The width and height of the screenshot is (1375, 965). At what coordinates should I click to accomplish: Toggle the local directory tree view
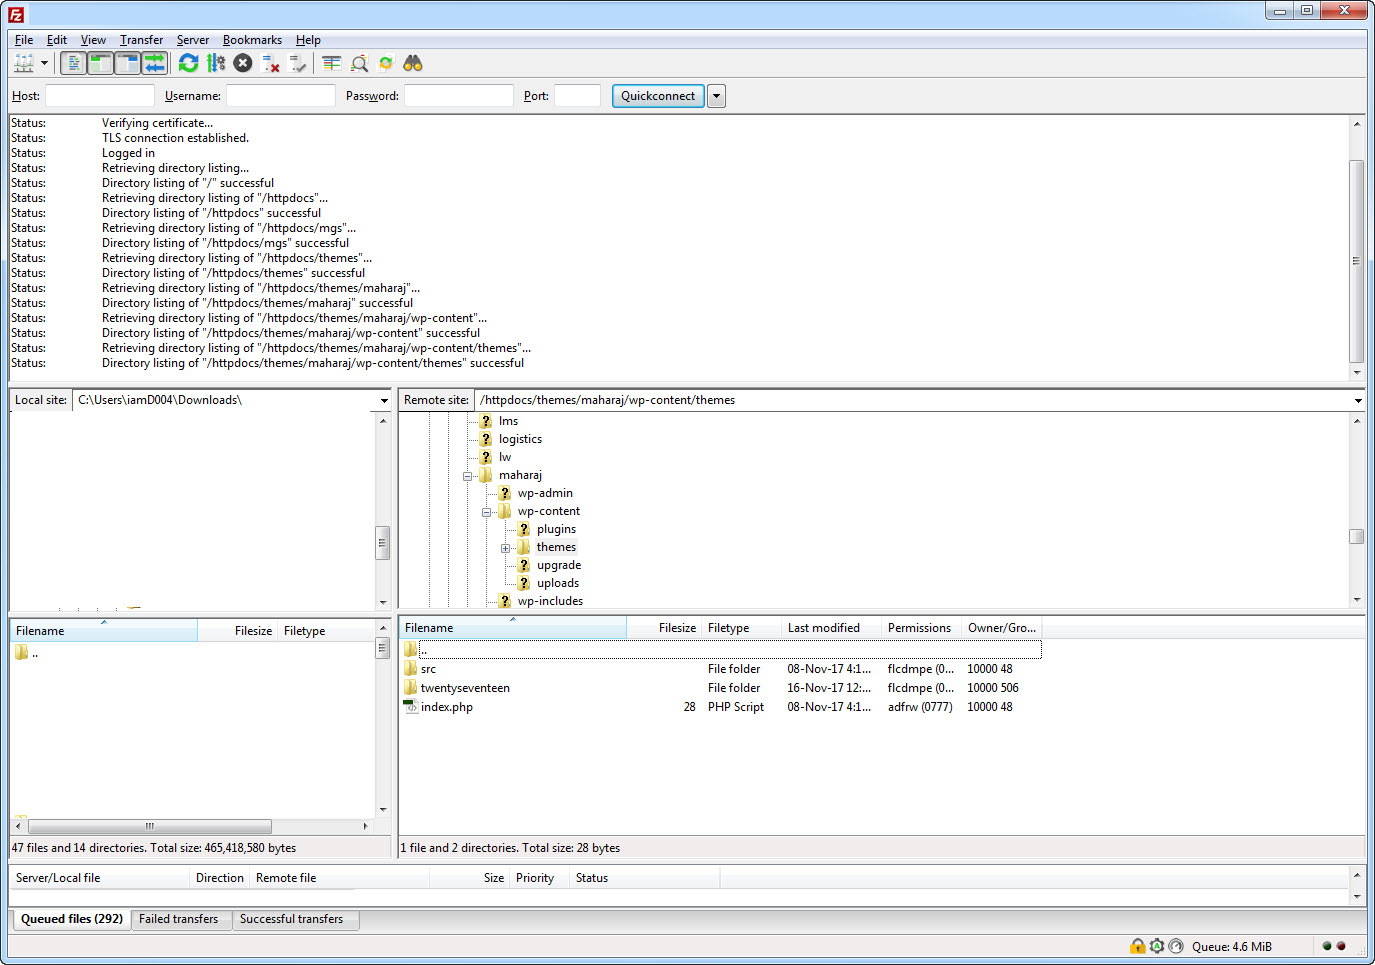(x=100, y=64)
